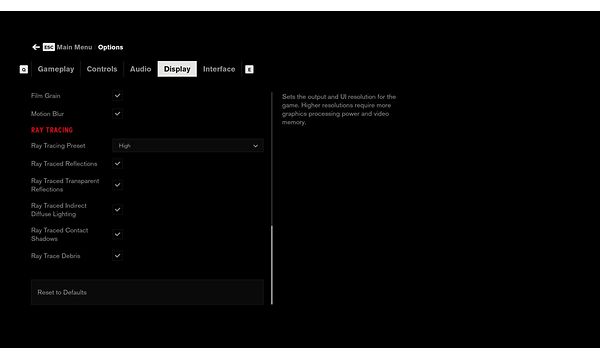The height and width of the screenshot is (360, 600).
Task: Toggle the Motion Blur checkbox
Action: click(x=117, y=114)
